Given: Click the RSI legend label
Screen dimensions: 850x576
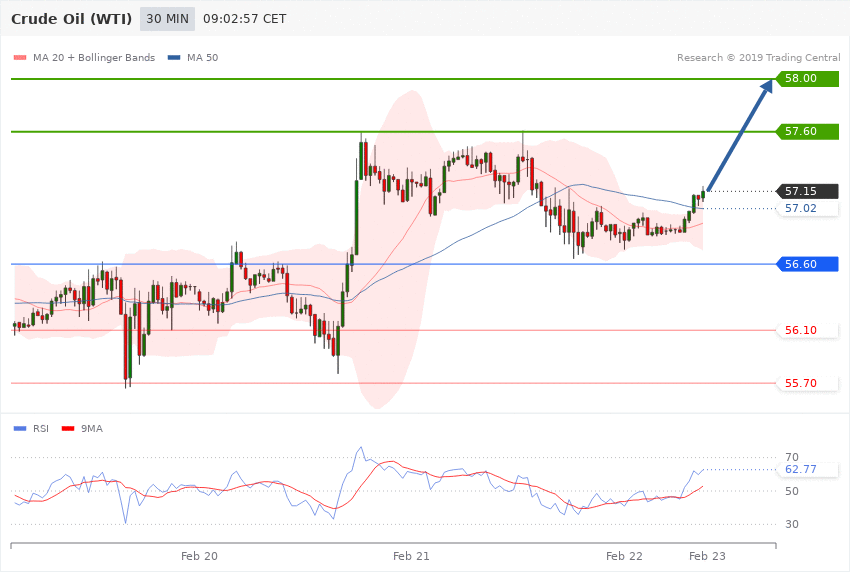Looking at the screenshot, I should point(41,429).
